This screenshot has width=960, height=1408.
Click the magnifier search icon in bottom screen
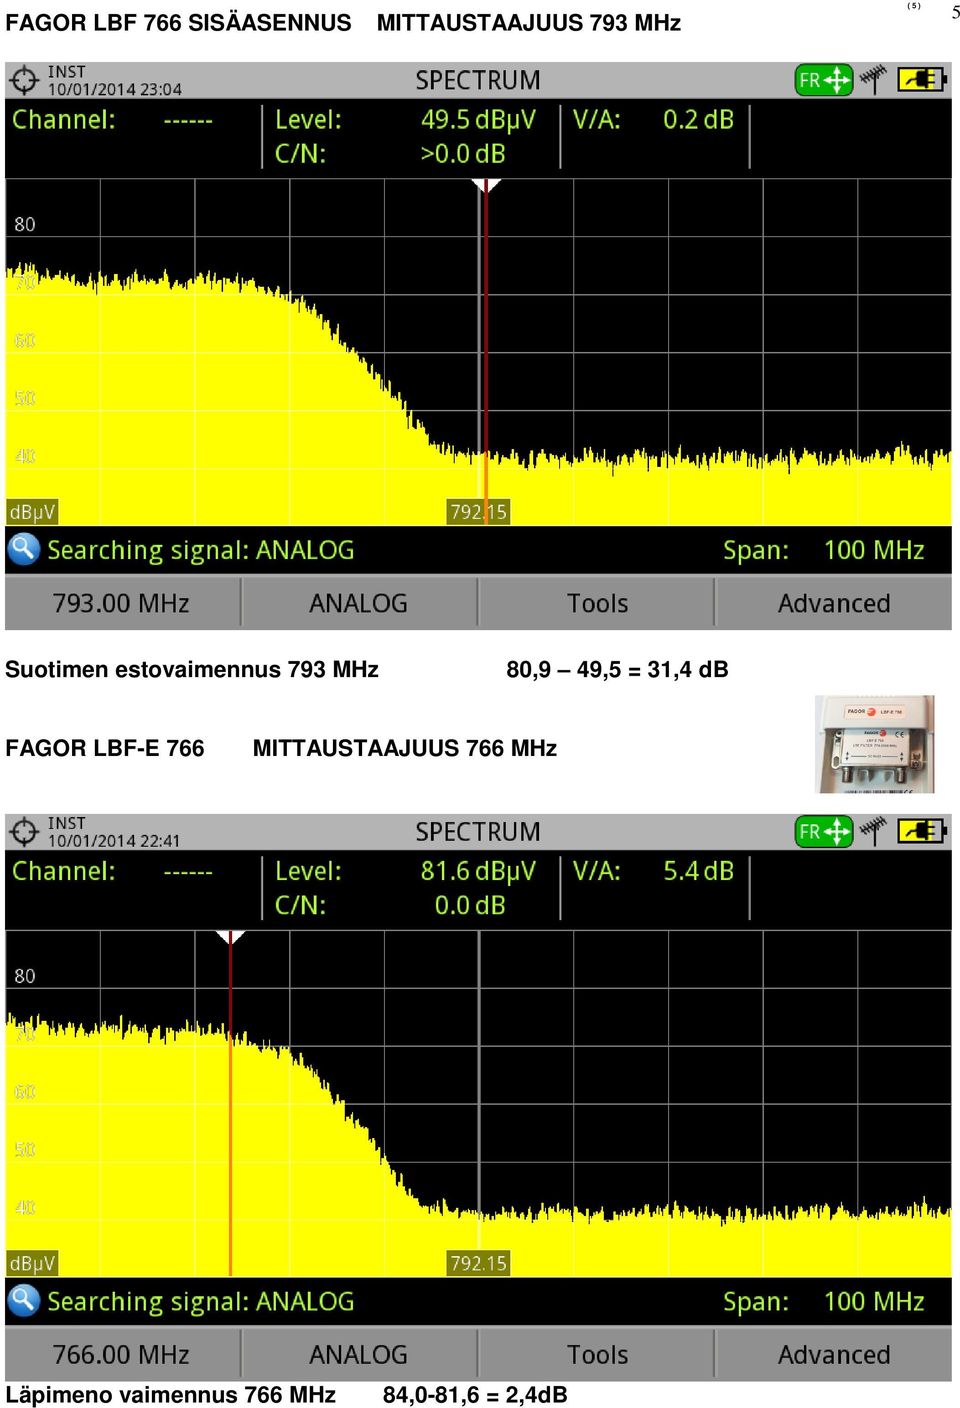23,1301
